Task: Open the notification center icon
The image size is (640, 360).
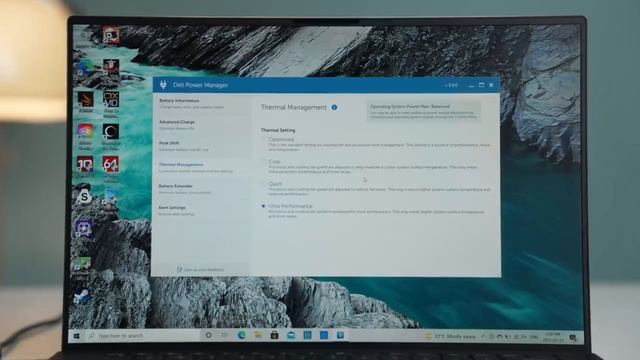Action: tap(573, 338)
